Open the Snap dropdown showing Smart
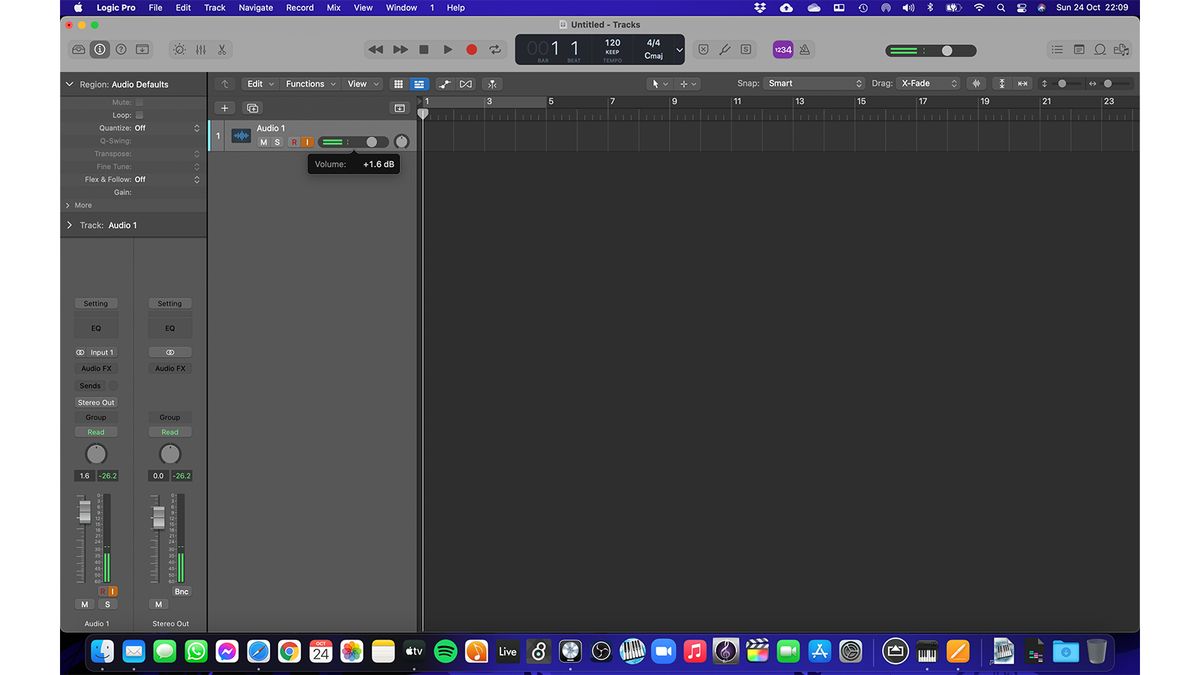The height and width of the screenshot is (675, 1200). click(815, 83)
